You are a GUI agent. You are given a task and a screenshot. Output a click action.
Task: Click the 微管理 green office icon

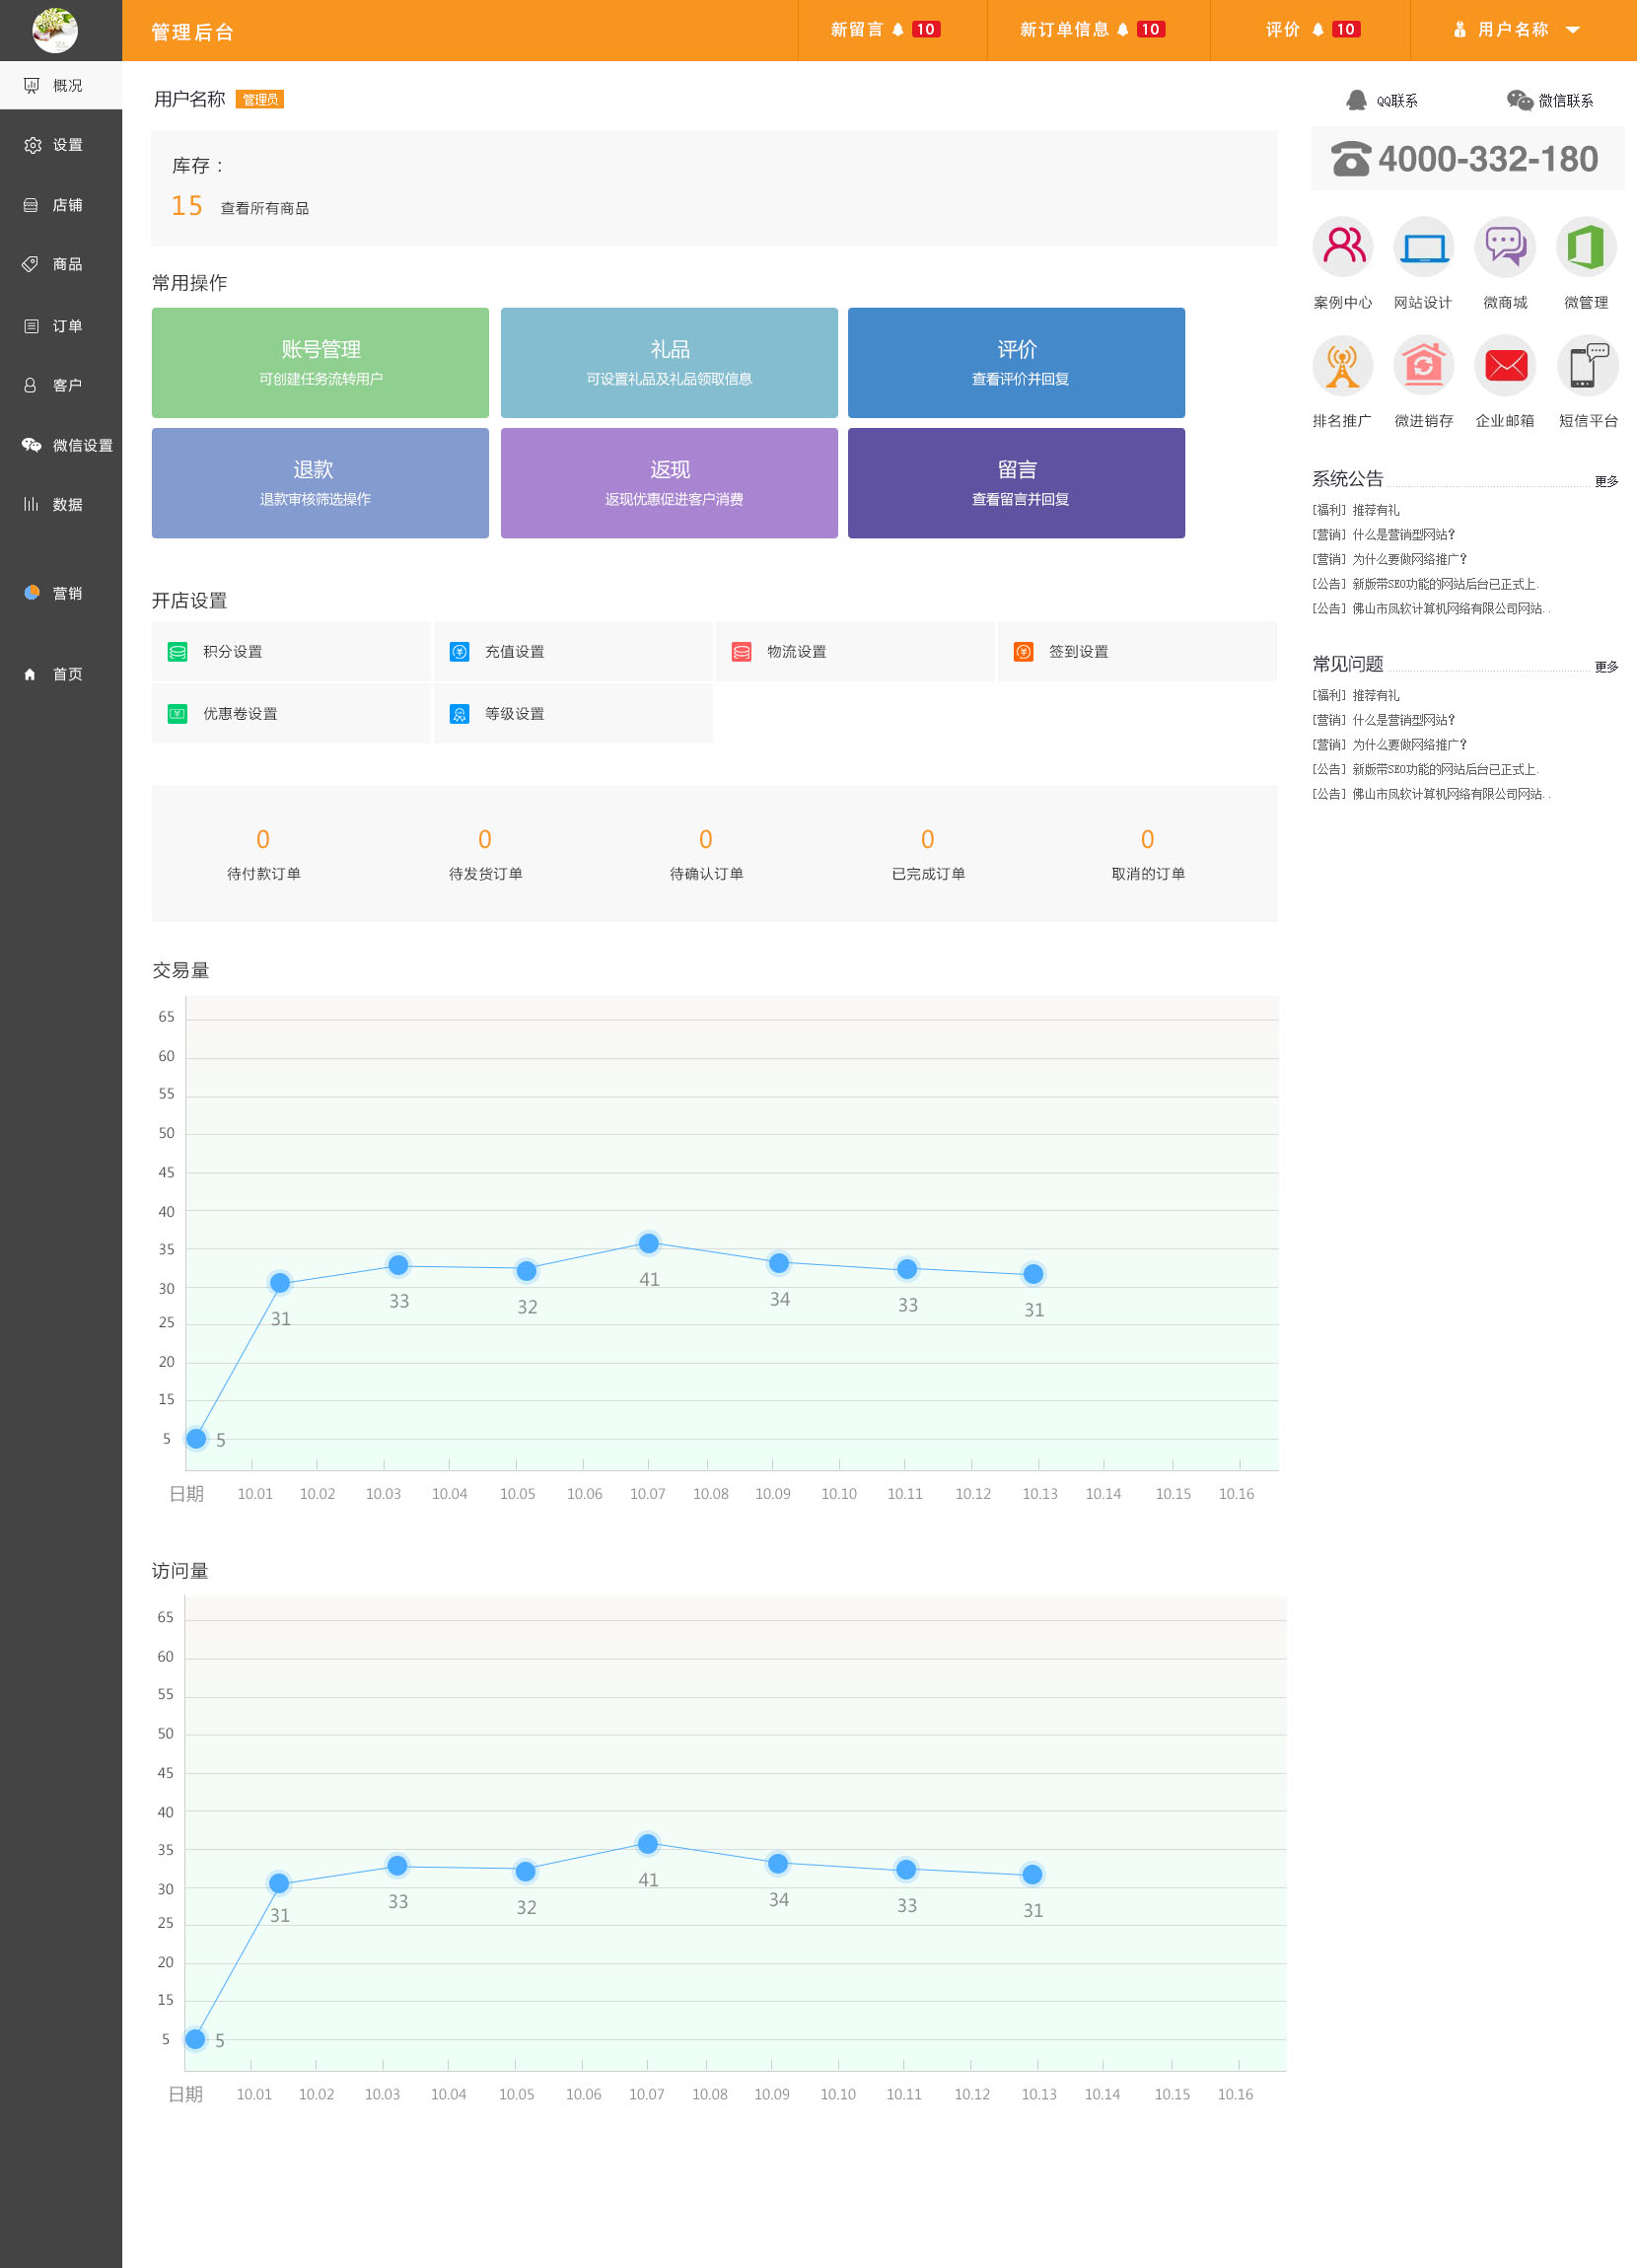click(x=1586, y=247)
